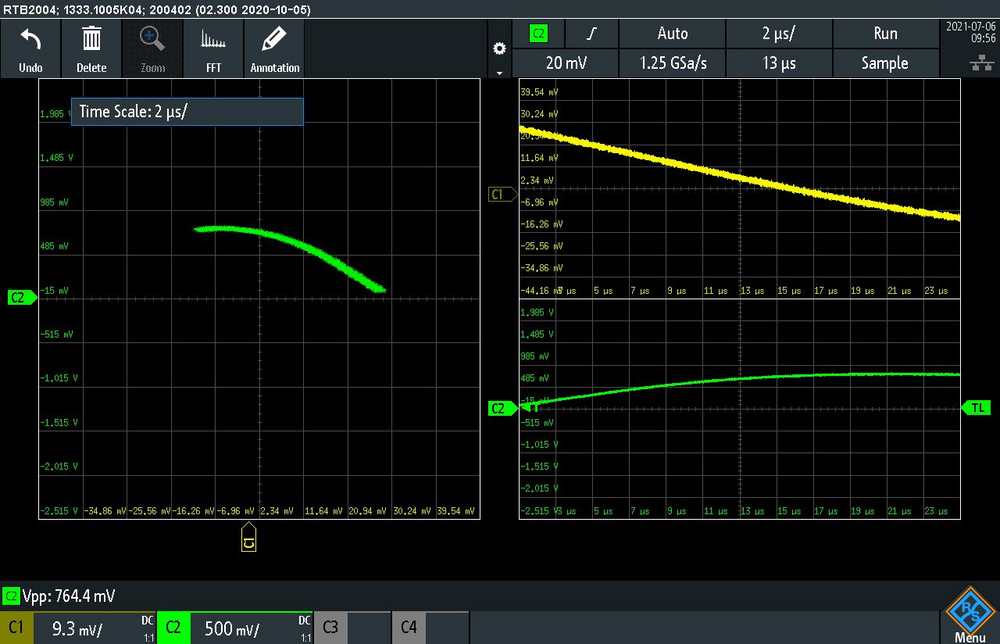
Task: Open the date and time display
Action: [970, 33]
